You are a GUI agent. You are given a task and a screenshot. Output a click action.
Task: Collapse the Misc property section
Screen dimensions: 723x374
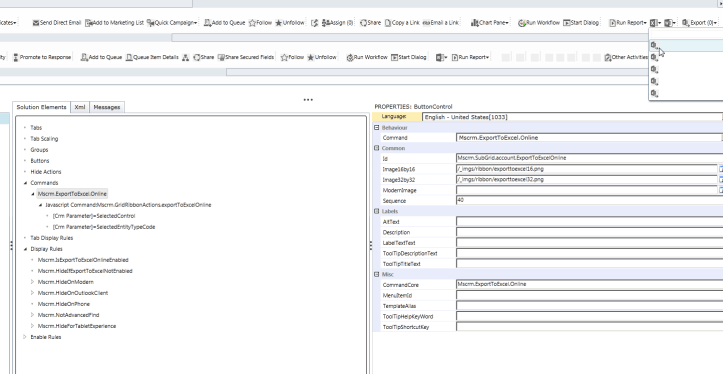tap(377, 274)
